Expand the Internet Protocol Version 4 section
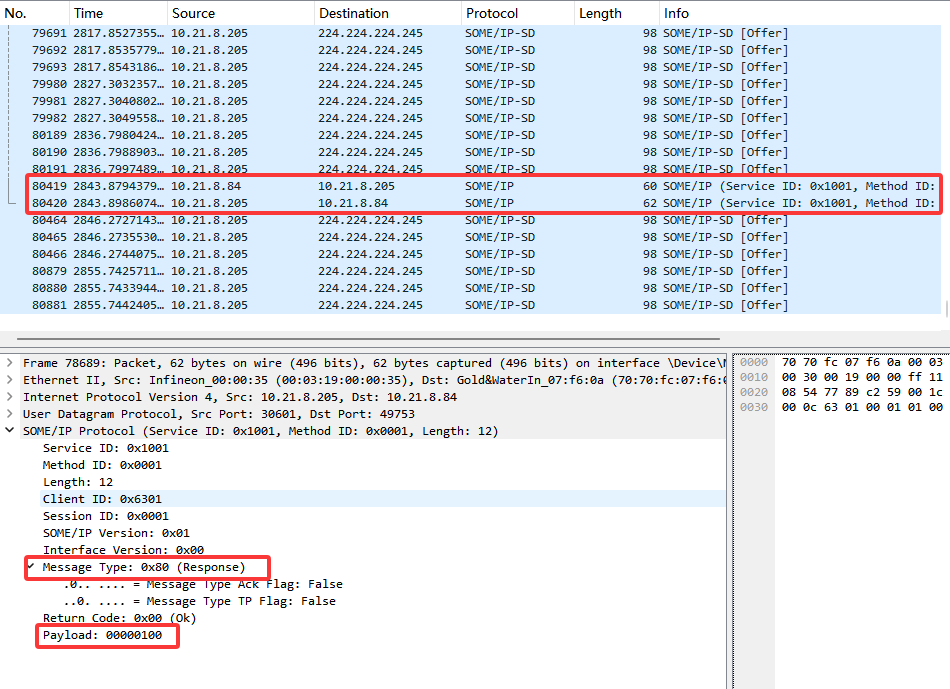 pyautogui.click(x=10, y=397)
